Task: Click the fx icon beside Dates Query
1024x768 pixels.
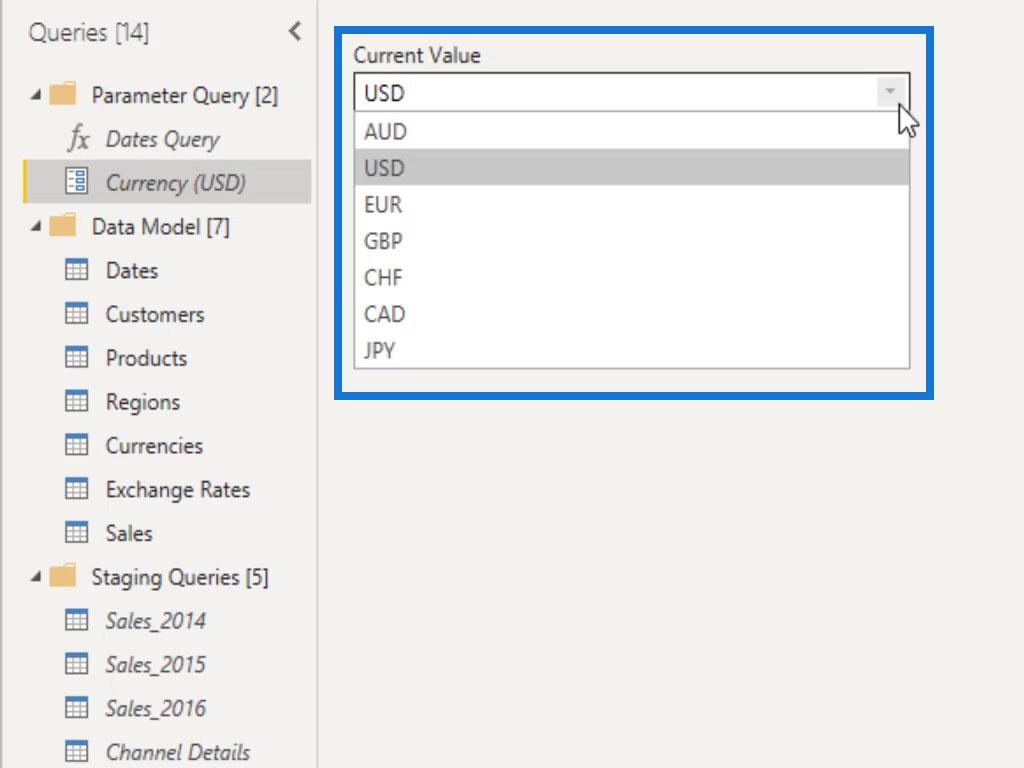Action: click(x=78, y=139)
